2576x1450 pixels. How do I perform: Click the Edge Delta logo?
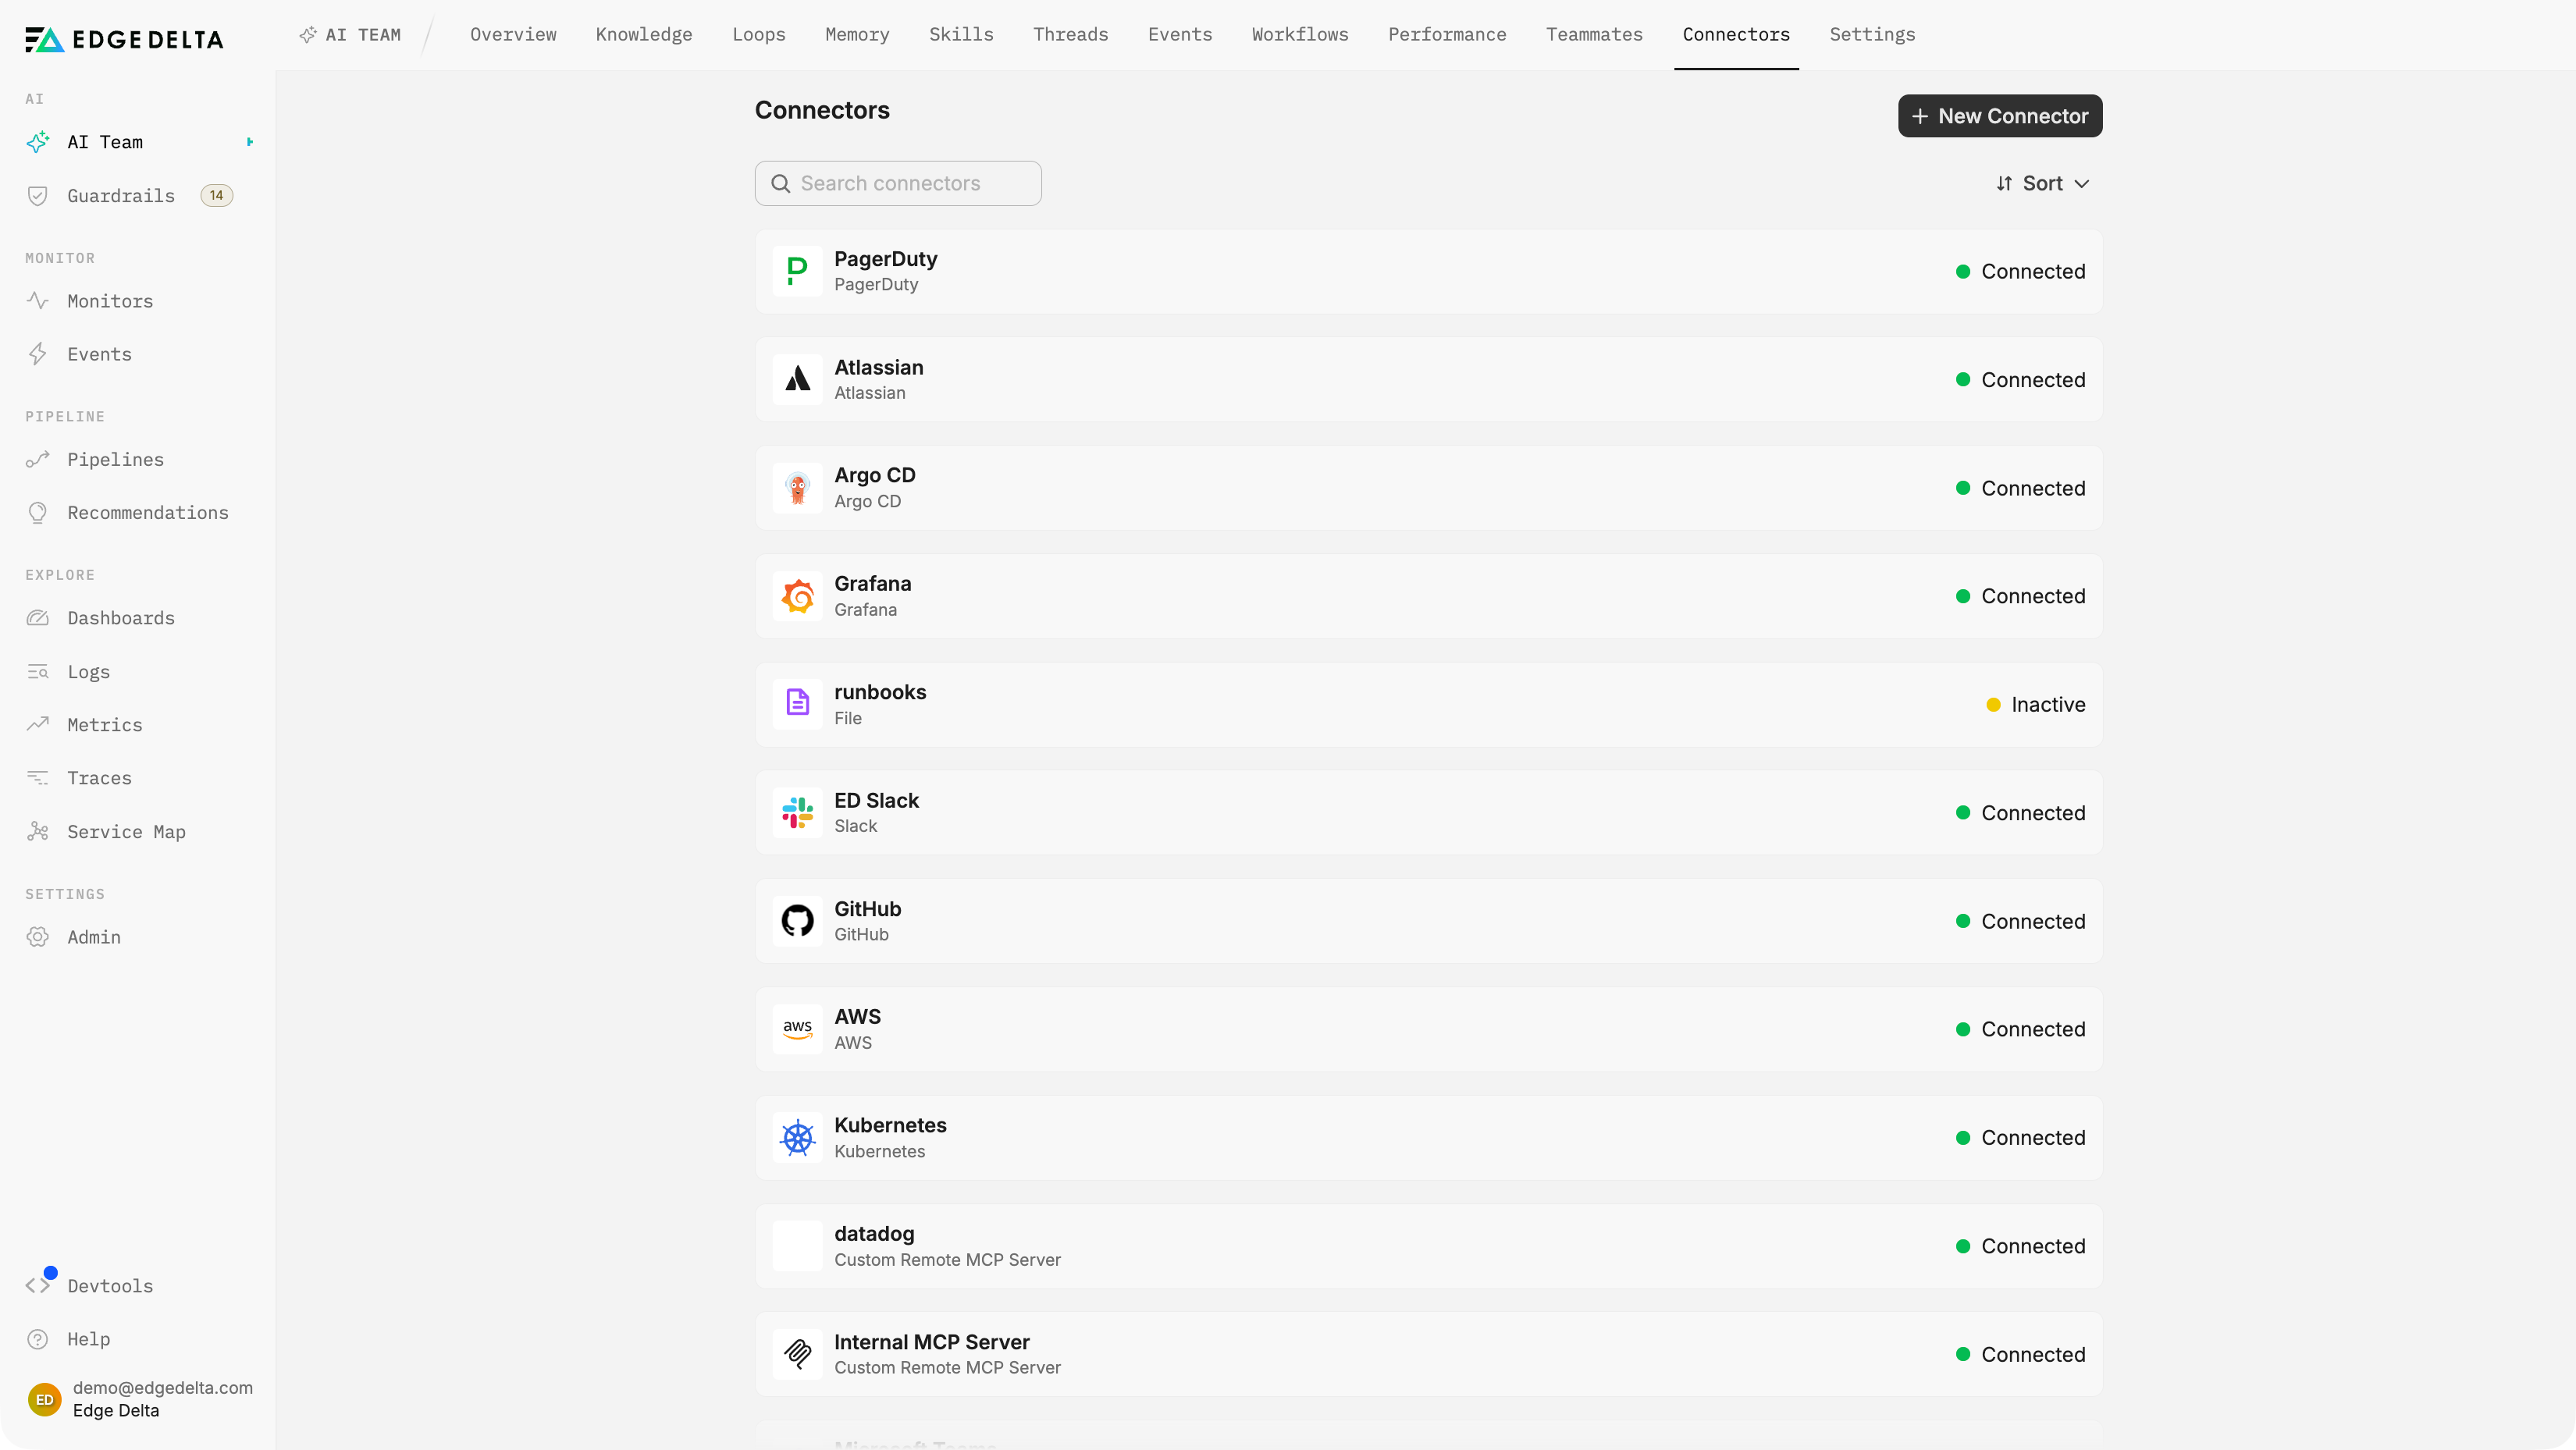click(124, 39)
